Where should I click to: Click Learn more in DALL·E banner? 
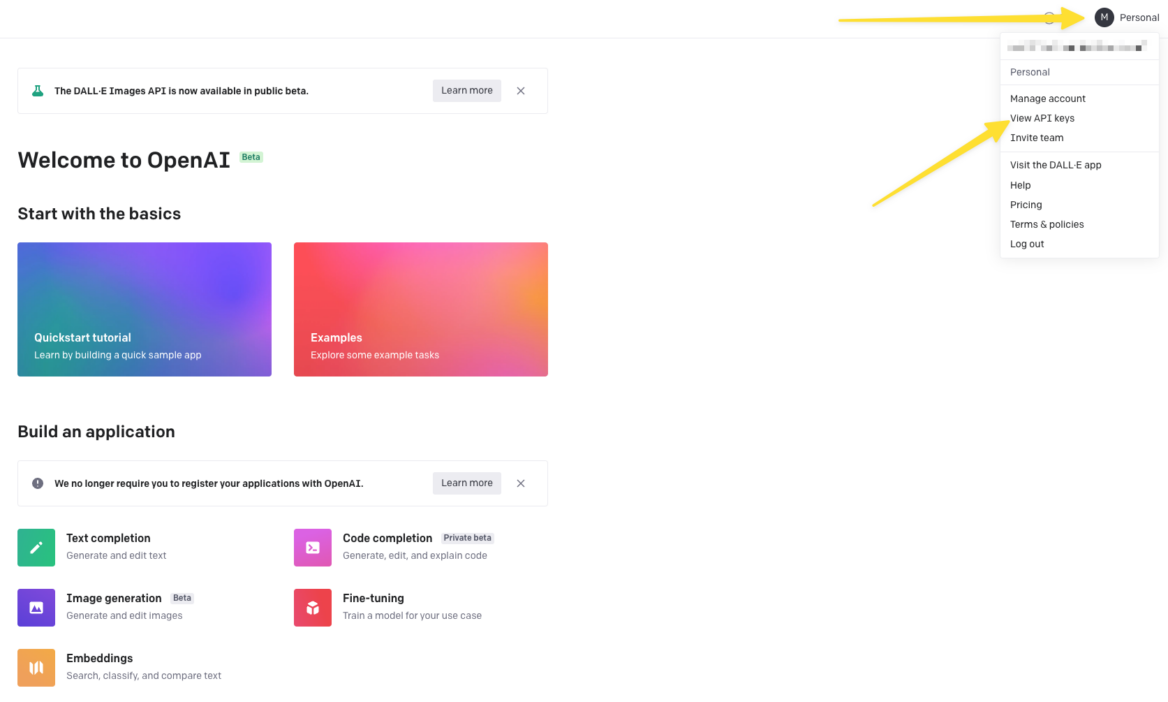pos(467,91)
